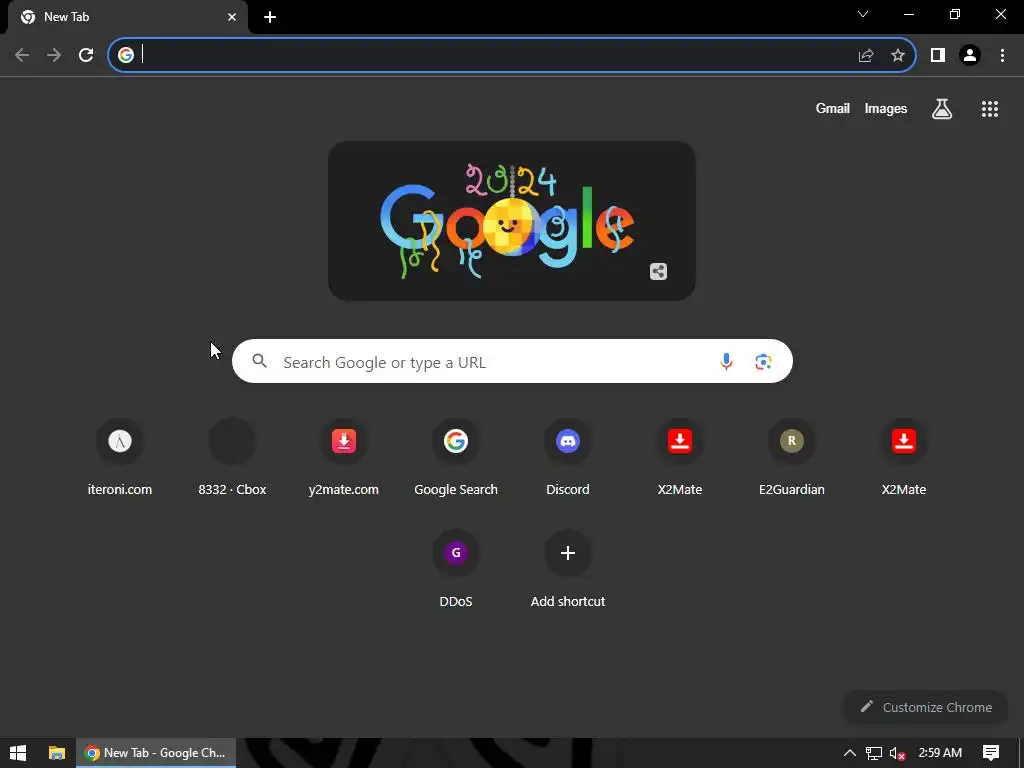Open the Search Labs flask icon

(942, 108)
